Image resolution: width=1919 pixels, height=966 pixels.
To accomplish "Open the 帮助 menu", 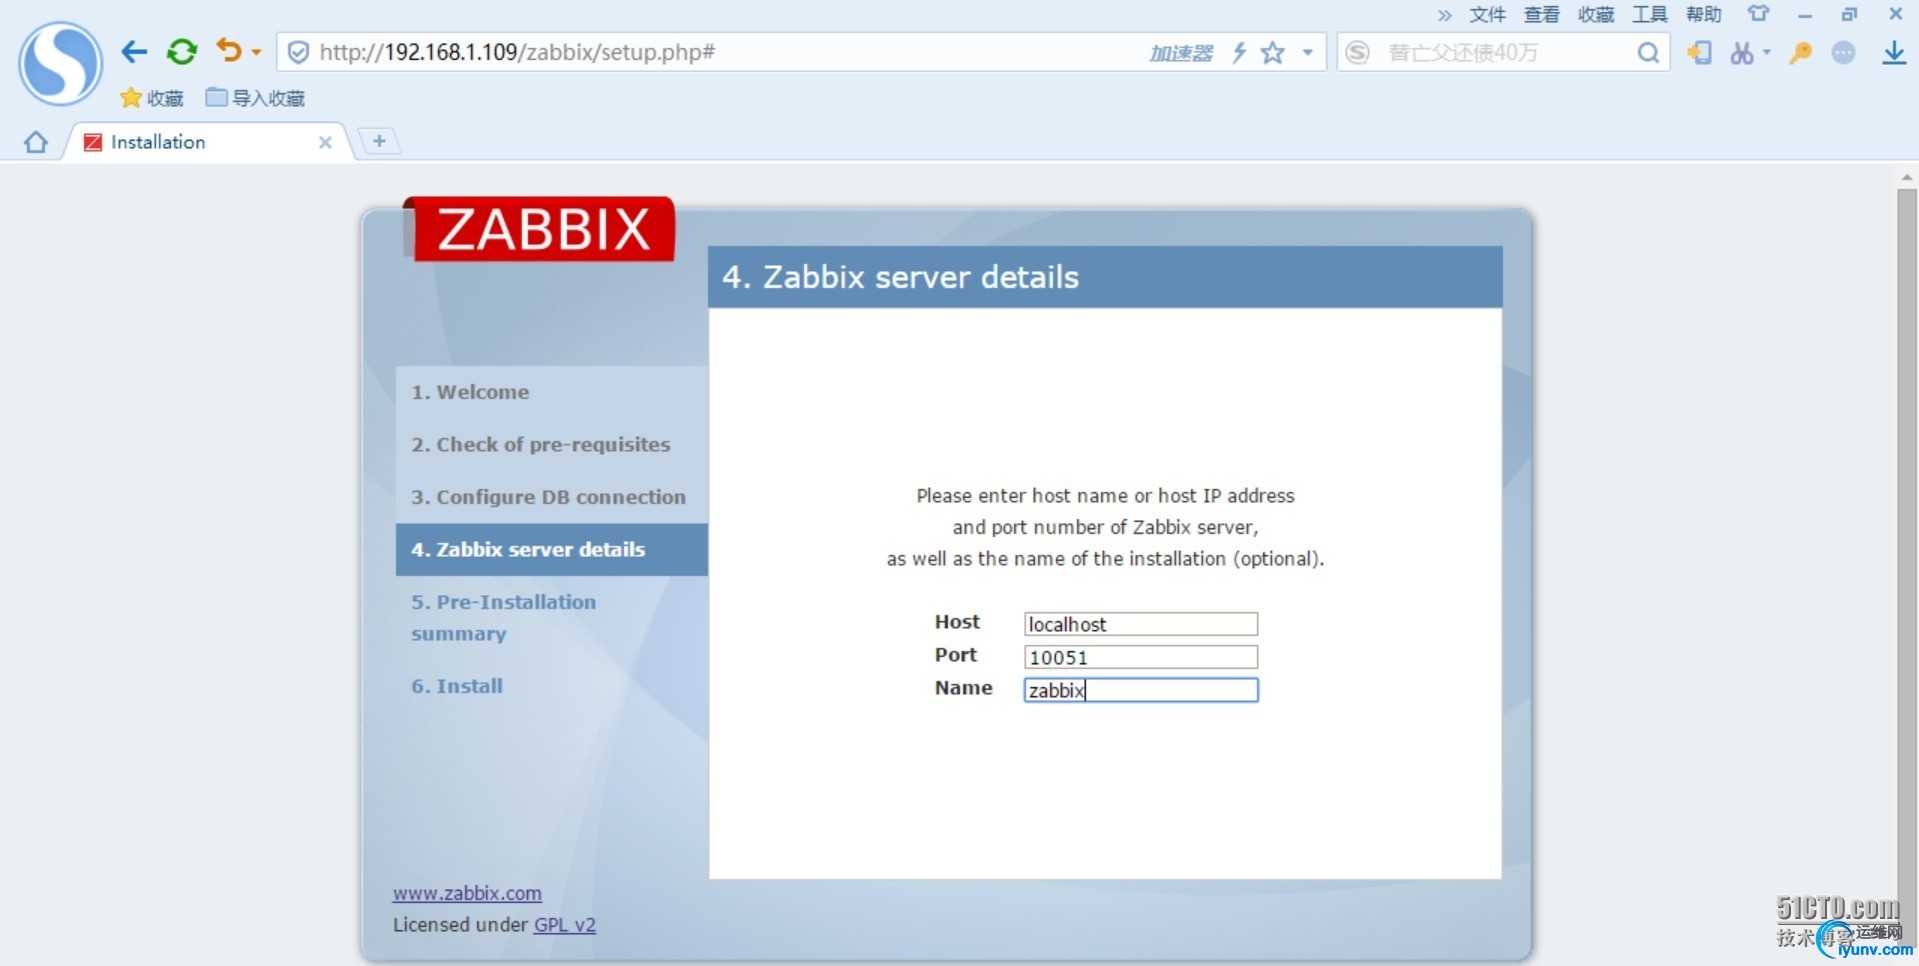I will [1704, 14].
